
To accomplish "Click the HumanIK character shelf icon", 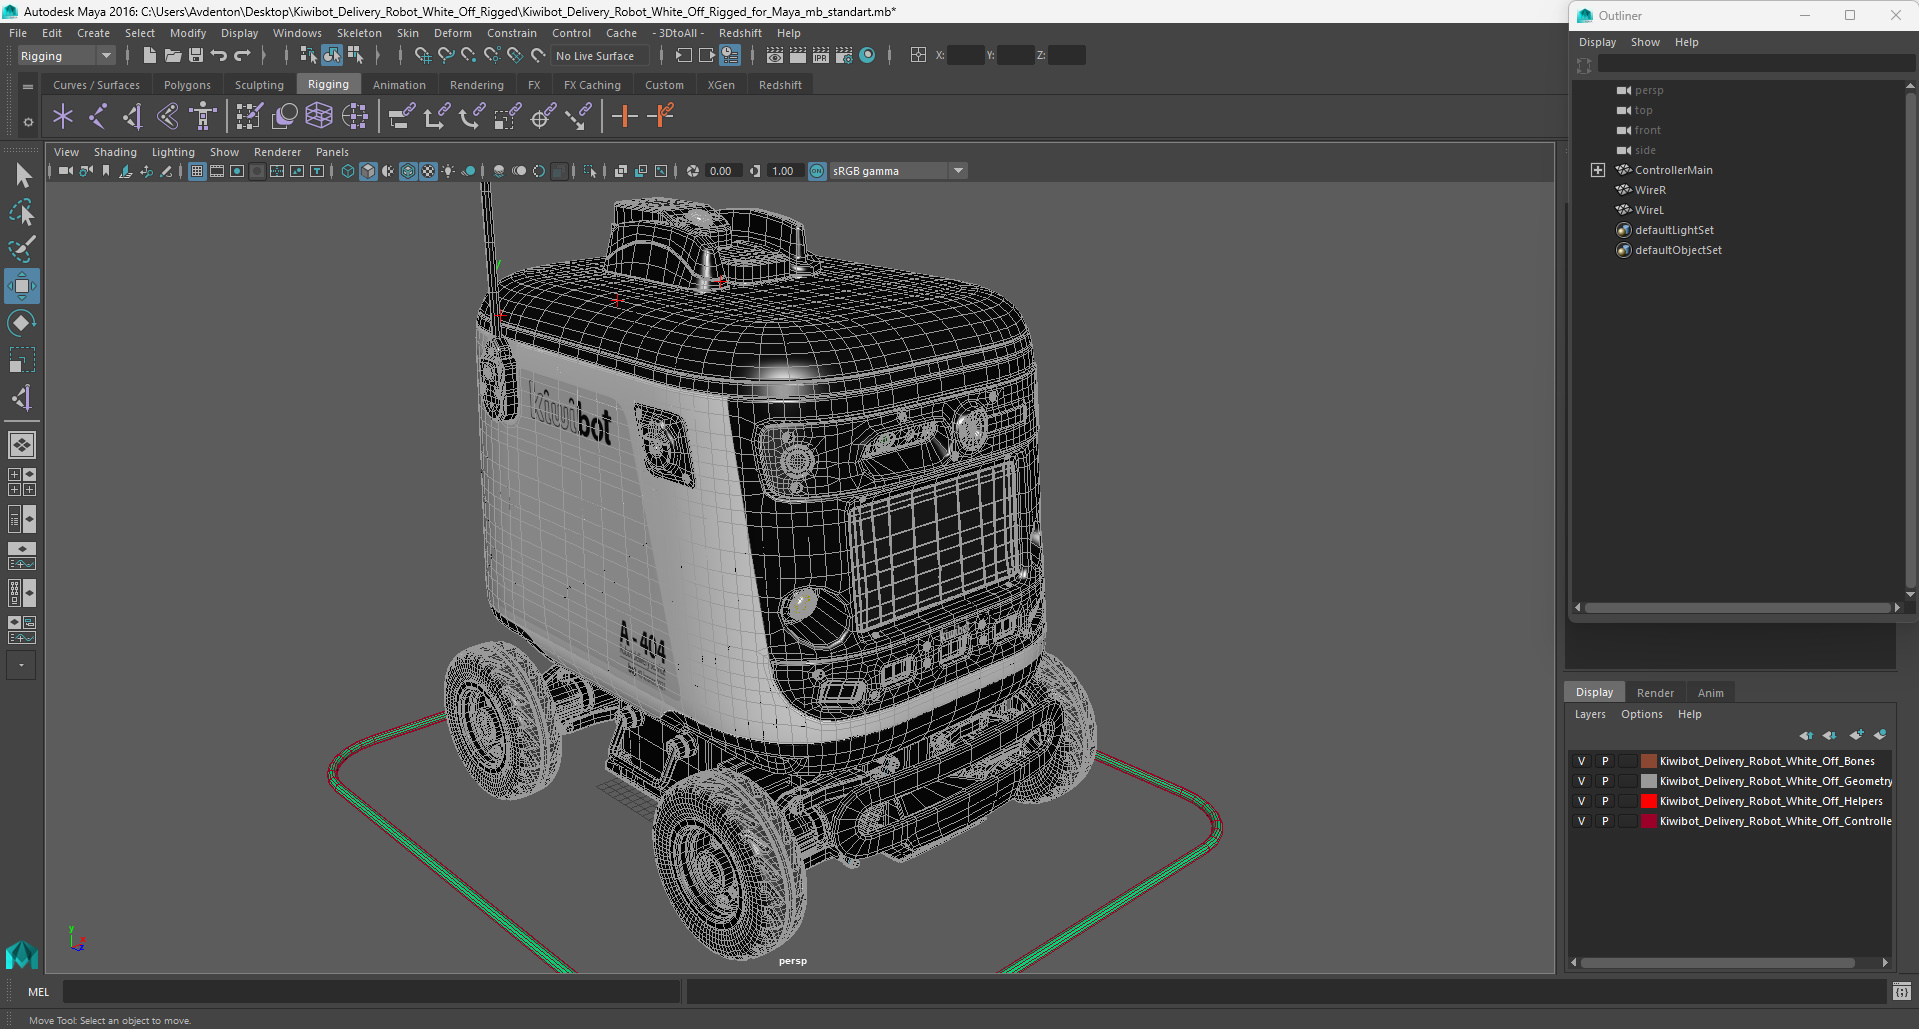I will [x=203, y=117].
